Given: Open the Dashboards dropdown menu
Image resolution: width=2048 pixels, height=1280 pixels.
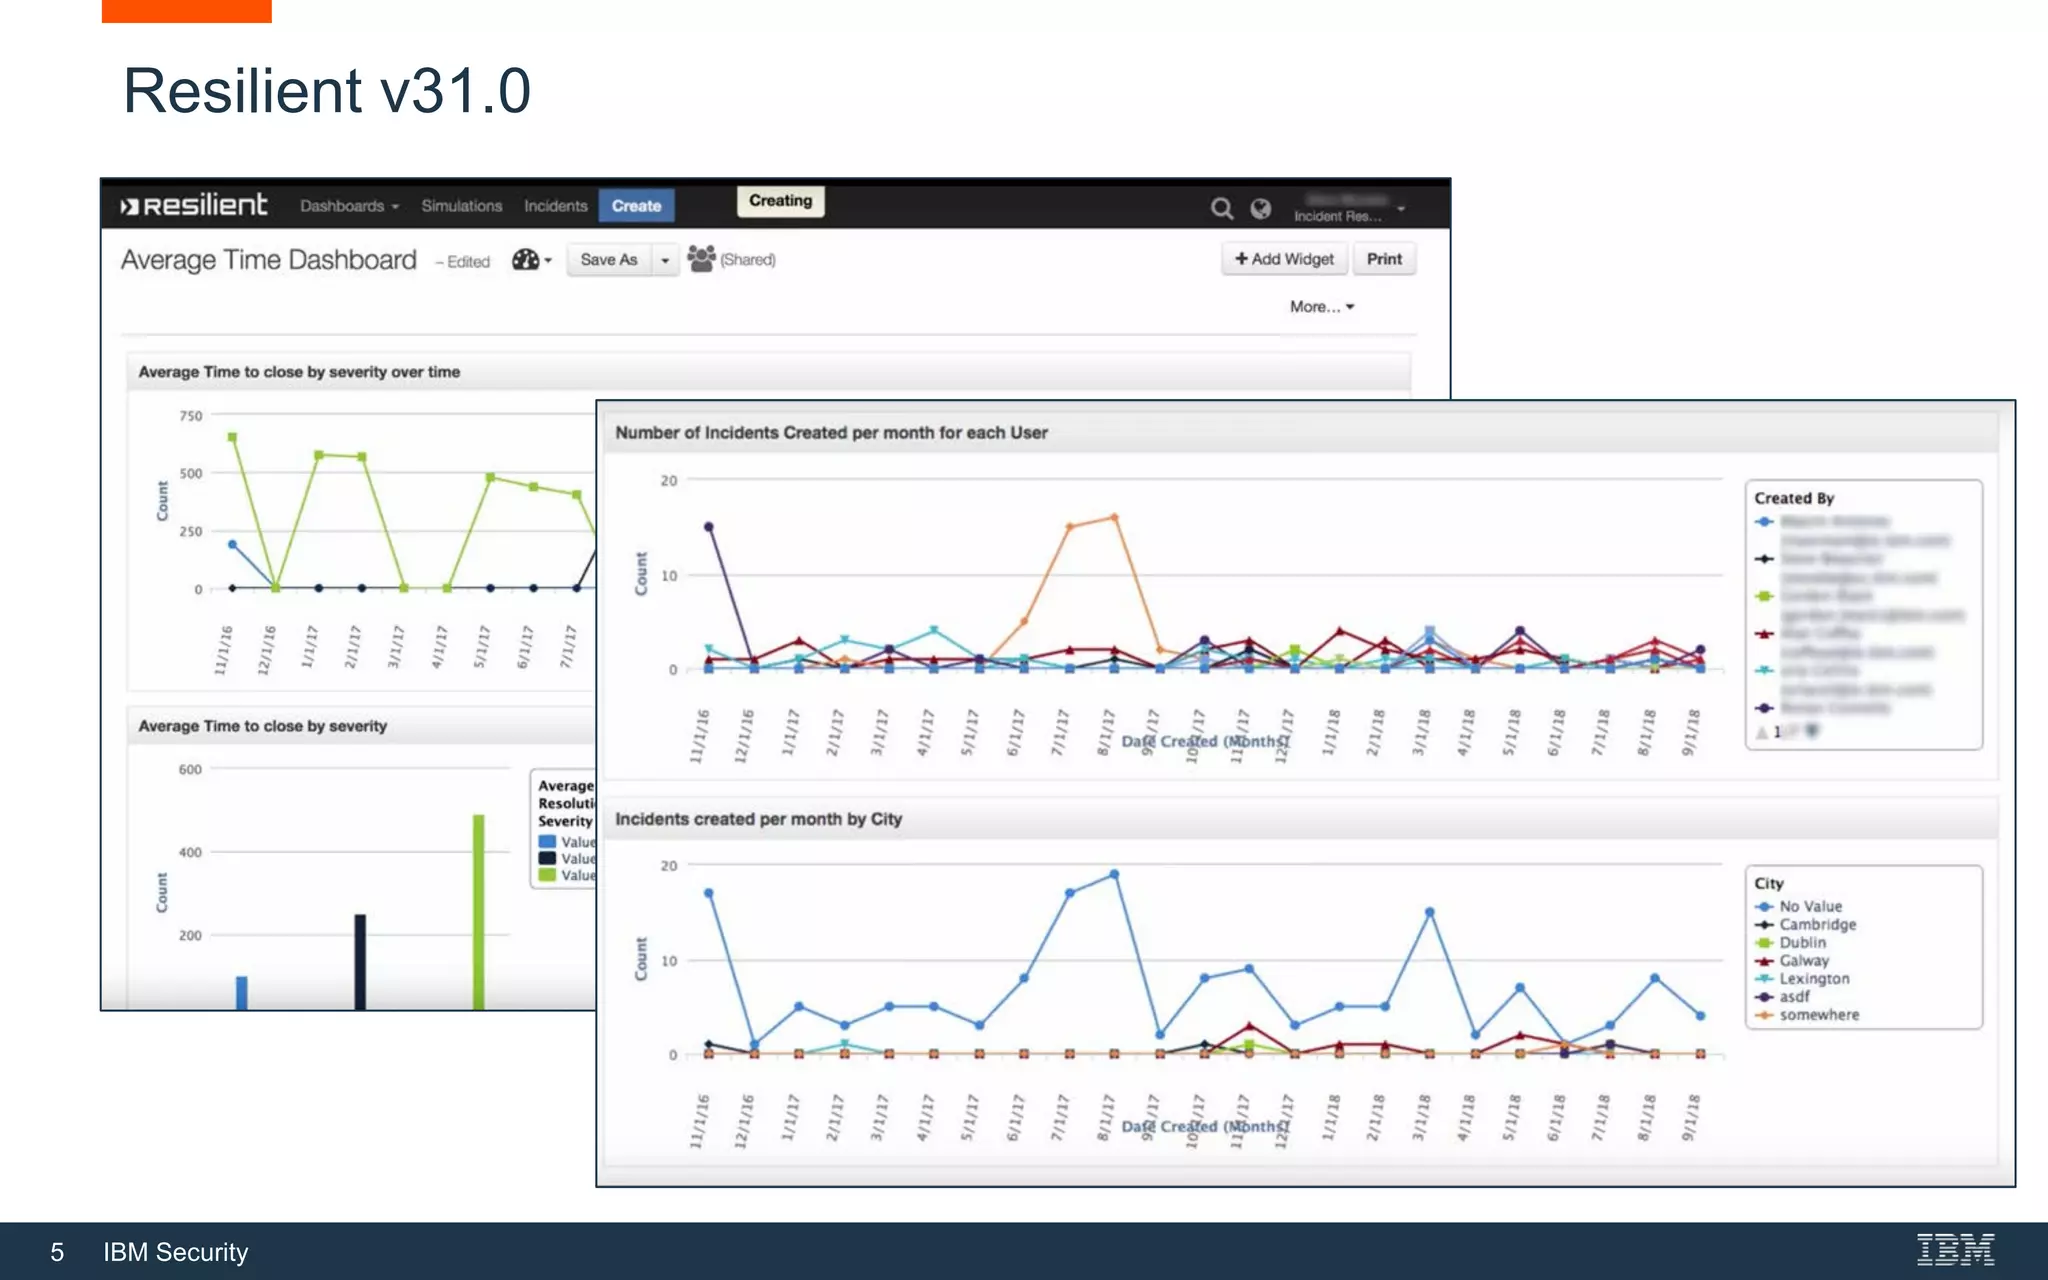Looking at the screenshot, I should [349, 206].
